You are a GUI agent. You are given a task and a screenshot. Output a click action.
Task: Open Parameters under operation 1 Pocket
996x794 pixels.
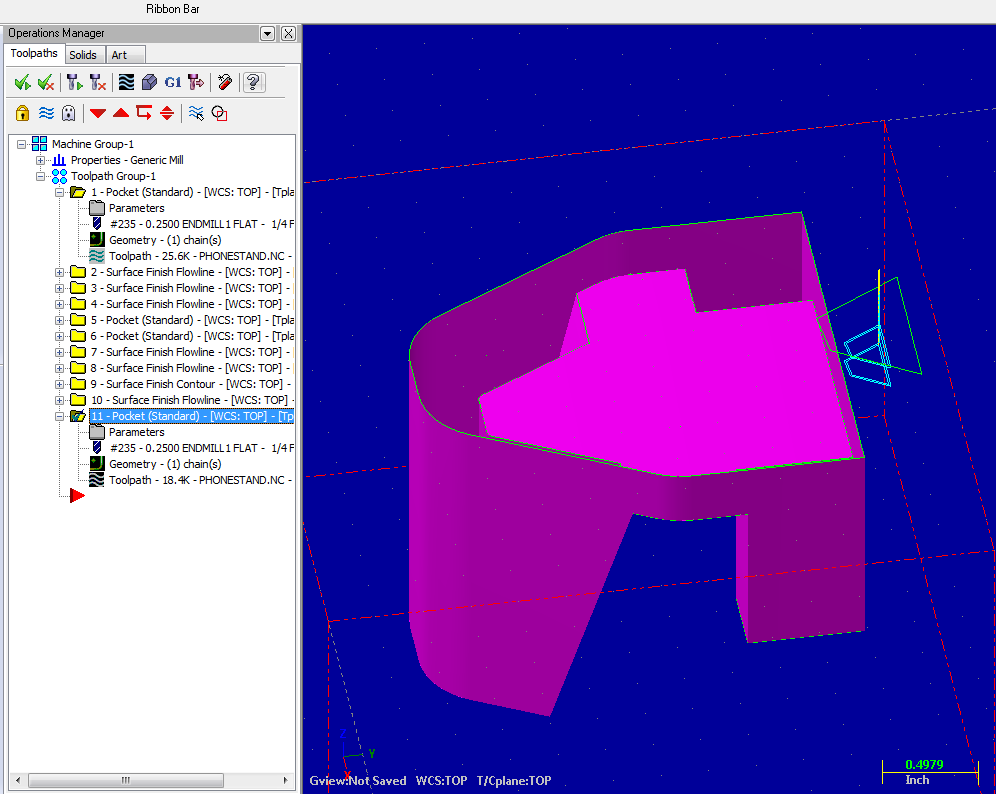136,208
